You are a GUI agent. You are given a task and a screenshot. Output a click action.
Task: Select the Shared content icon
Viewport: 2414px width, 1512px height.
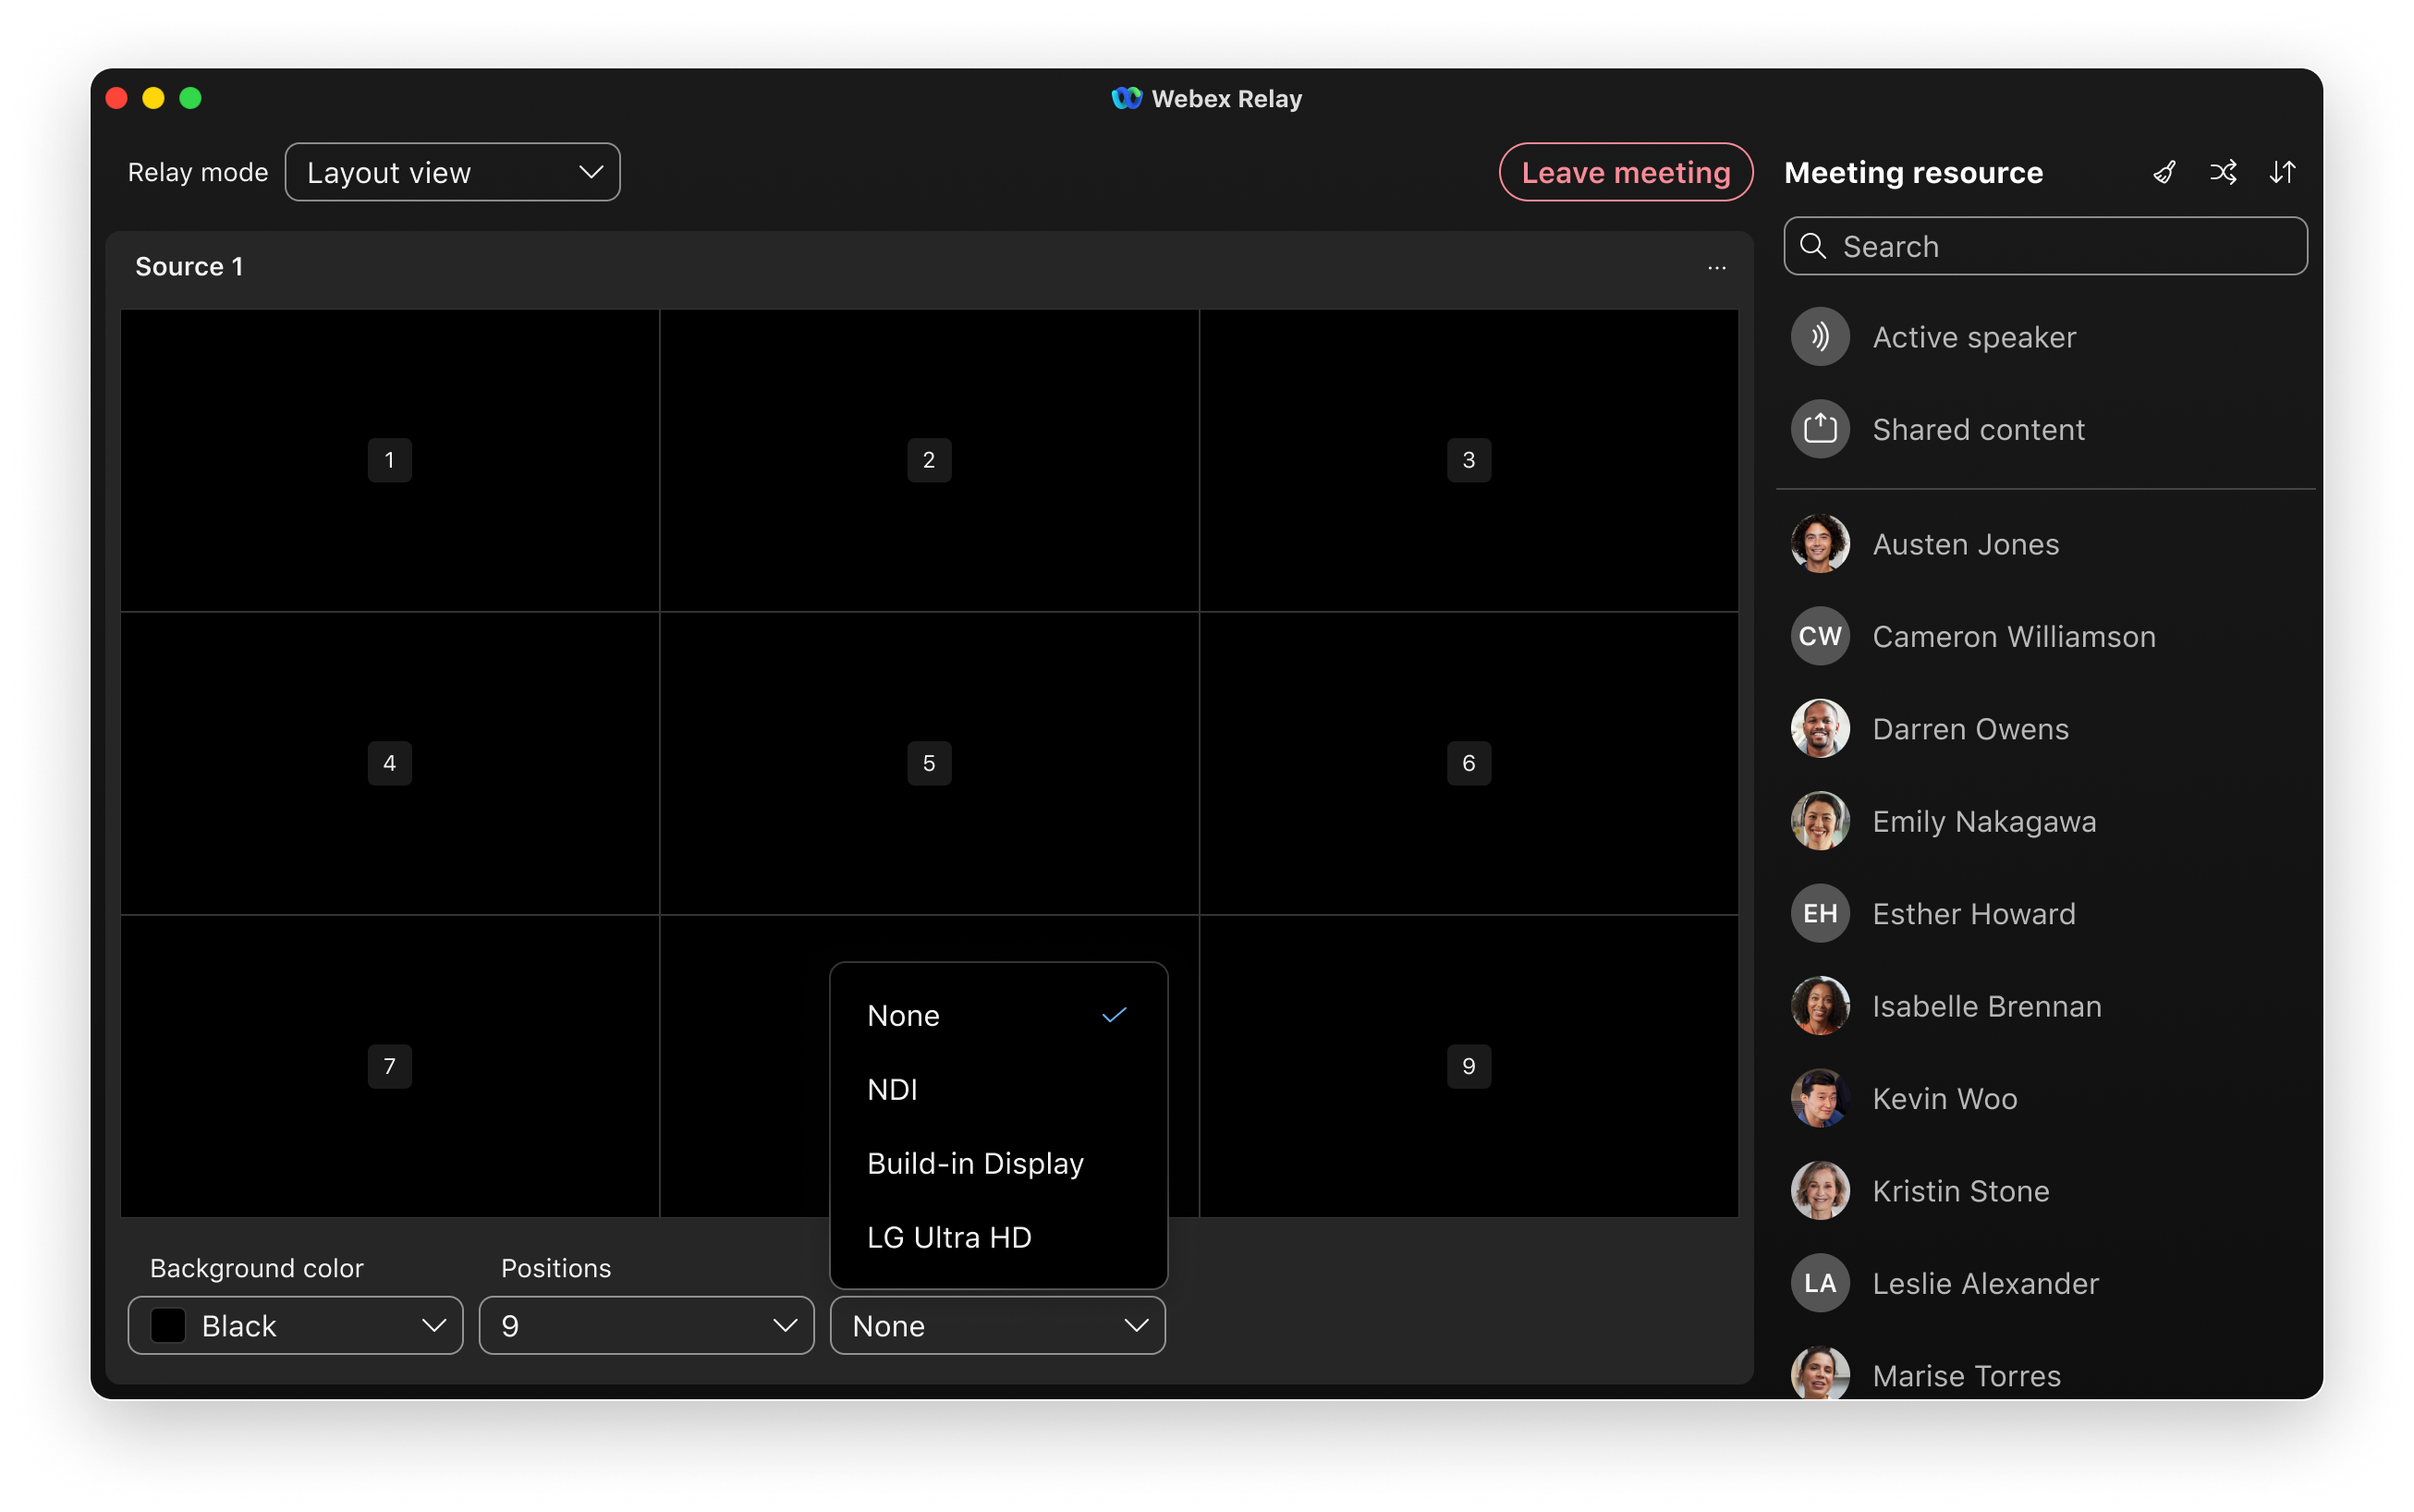pyautogui.click(x=1819, y=429)
